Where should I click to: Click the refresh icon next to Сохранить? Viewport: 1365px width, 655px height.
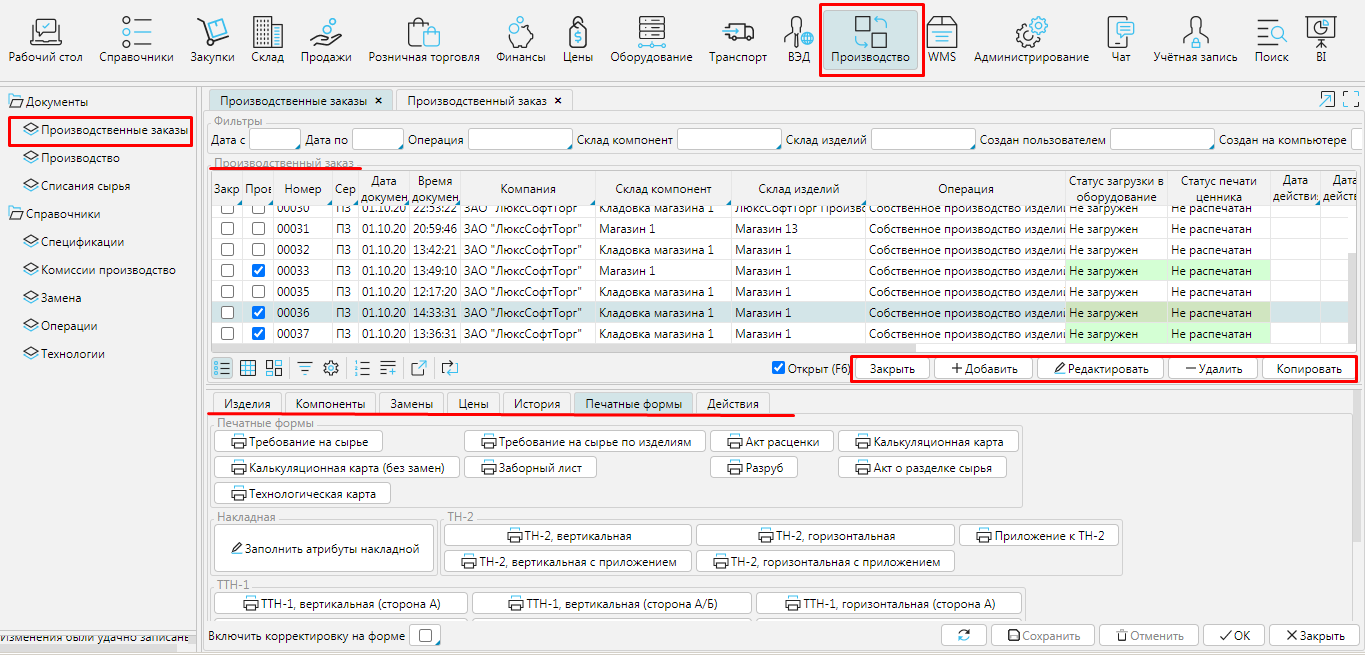[x=964, y=636]
